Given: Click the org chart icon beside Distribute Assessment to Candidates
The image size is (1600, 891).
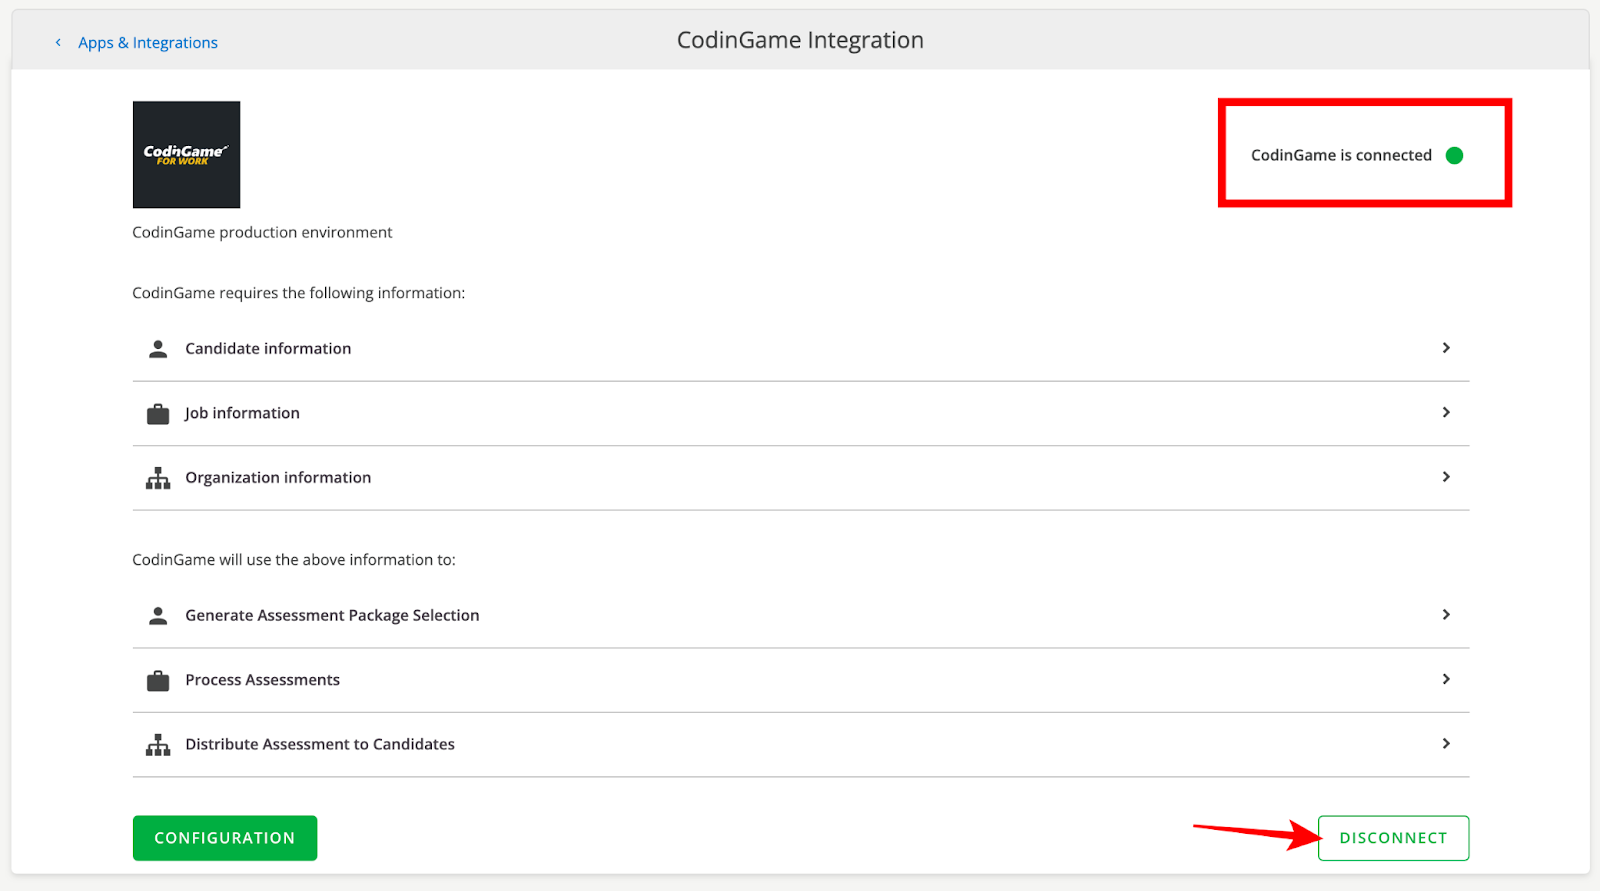Looking at the screenshot, I should (x=158, y=745).
